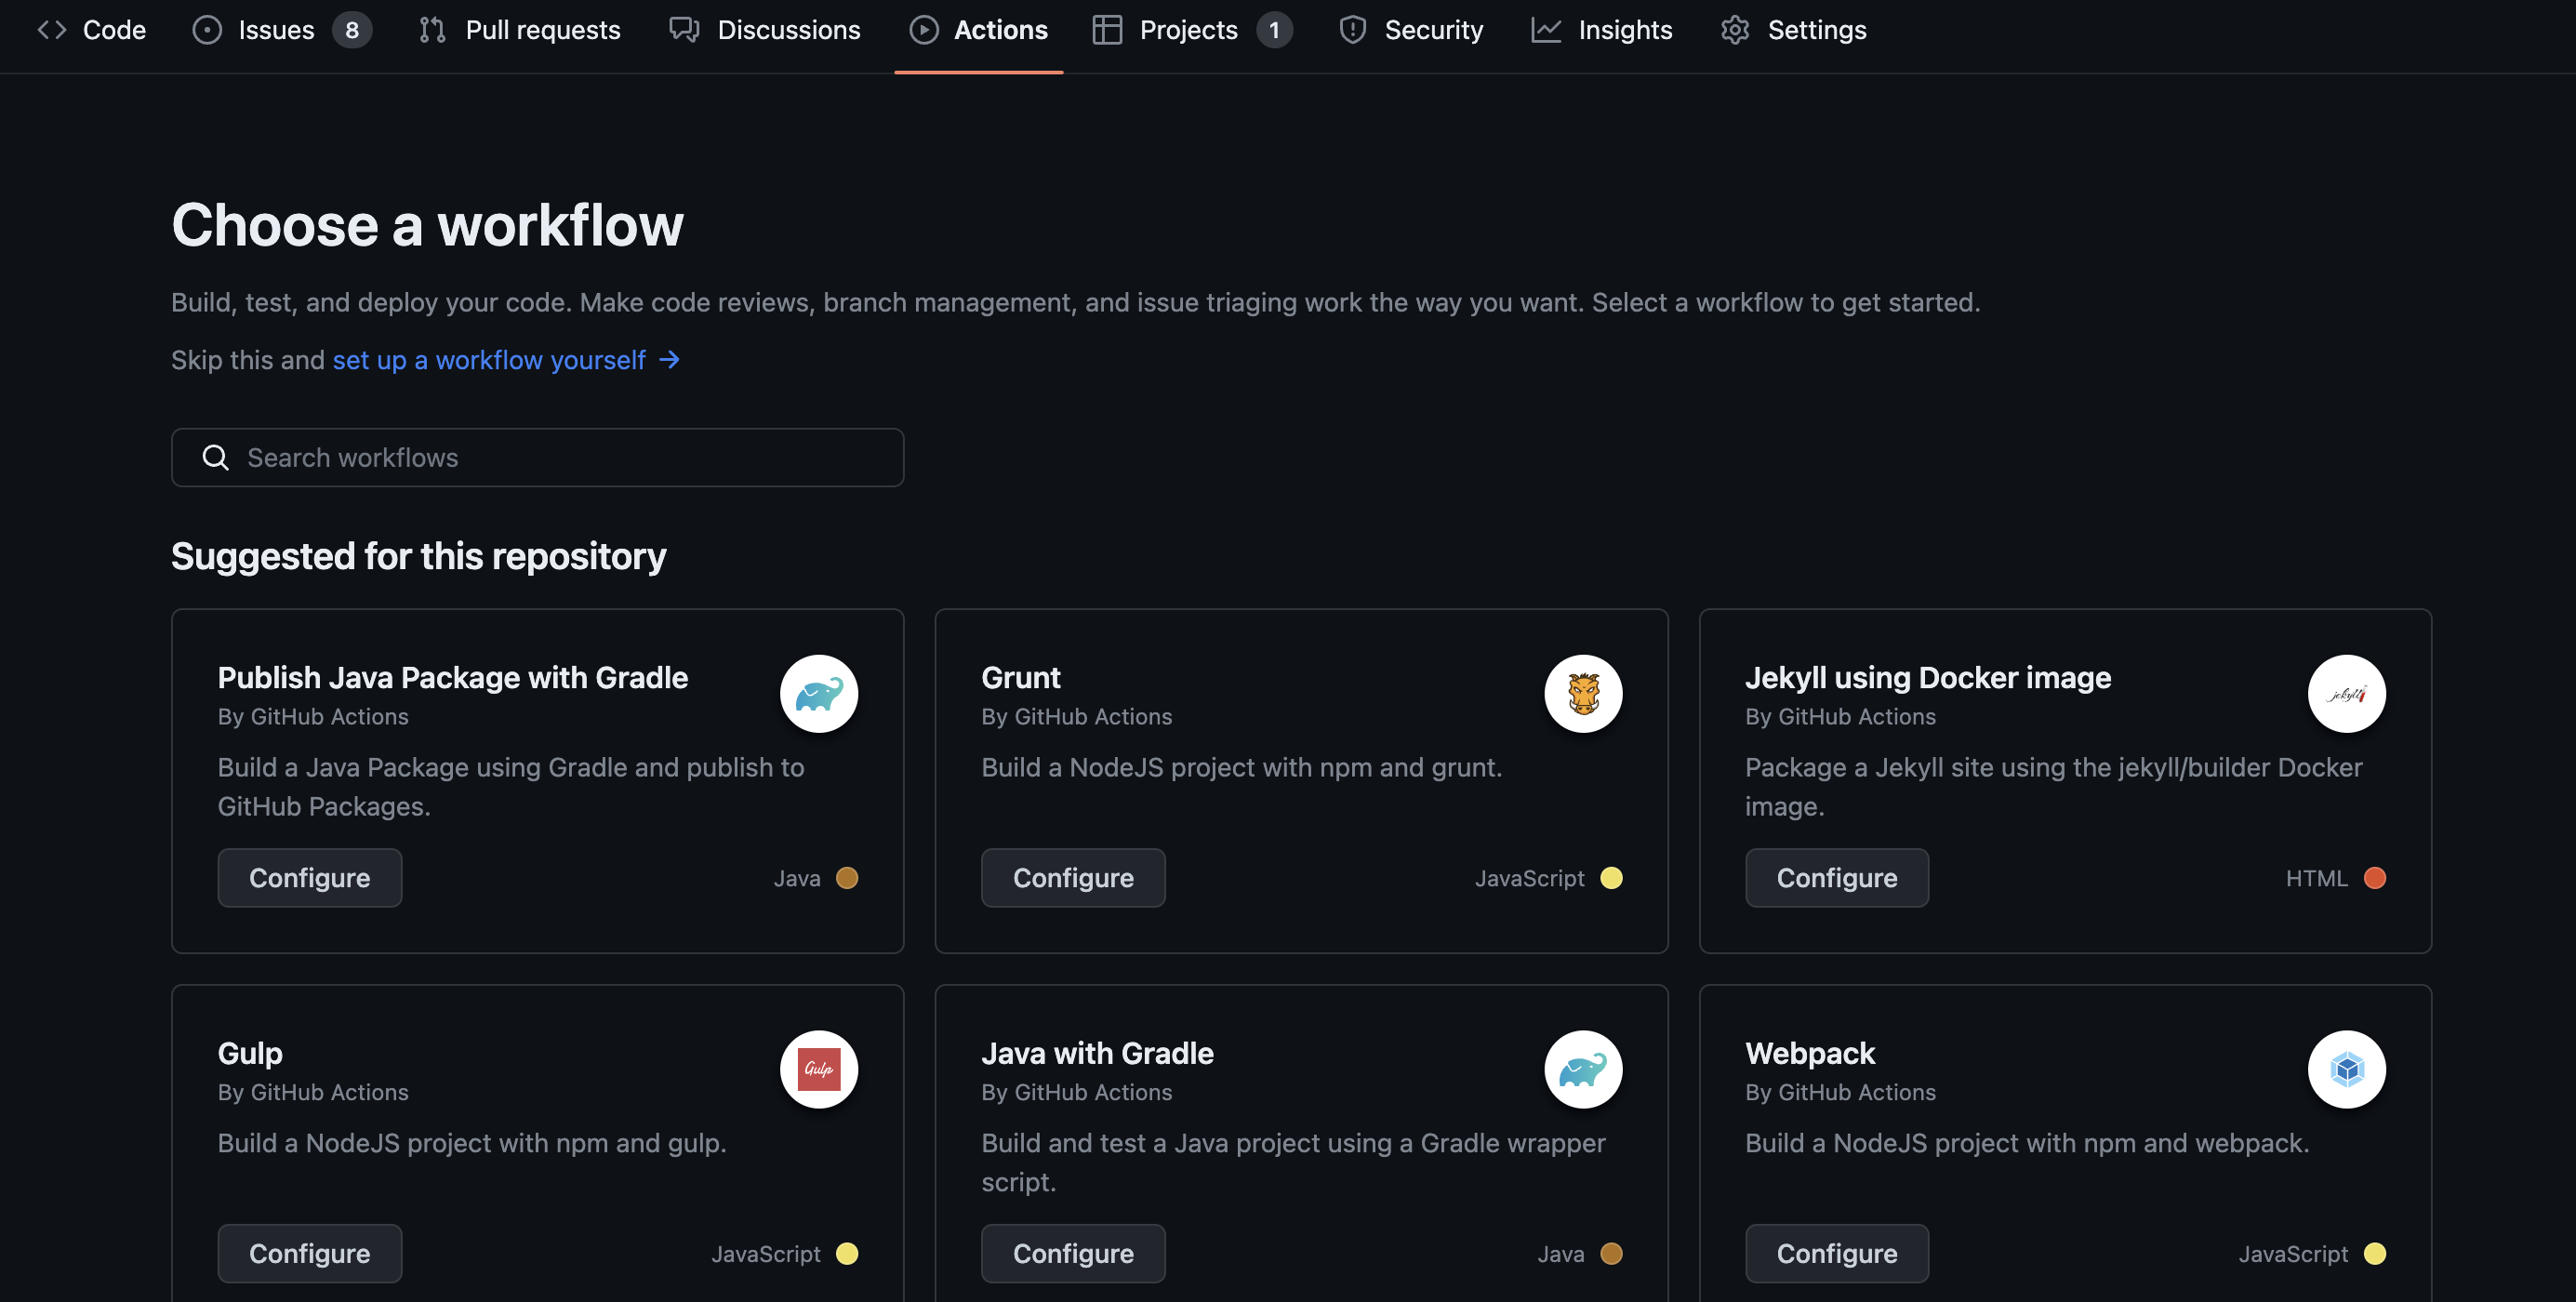Configure the Webpack workflow
Viewport: 2576px width, 1302px height.
[1836, 1253]
